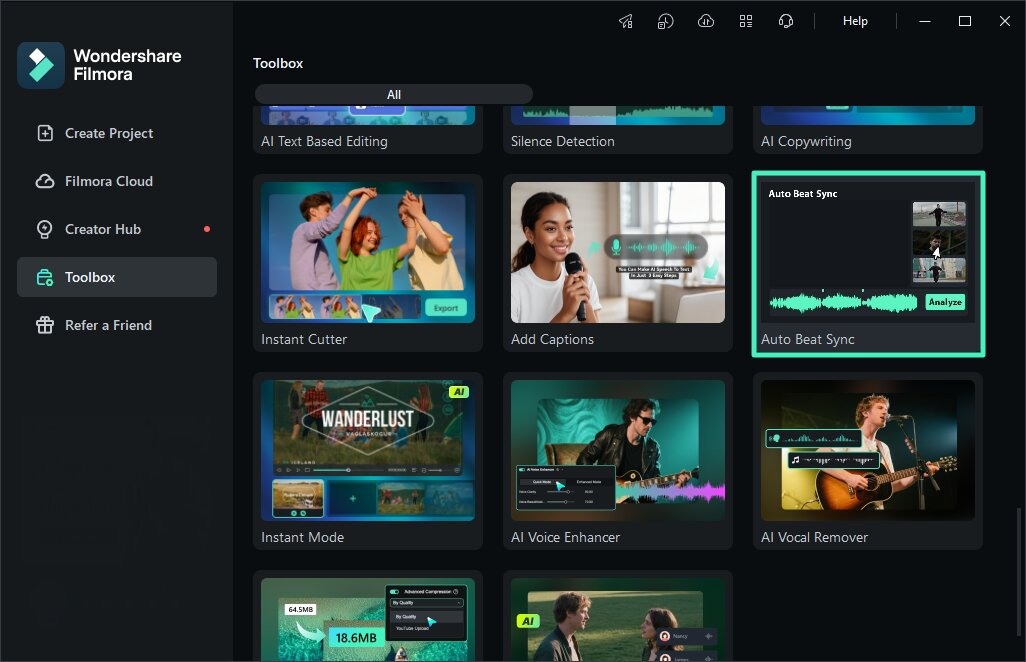1026x662 pixels.
Task: Click the Analyze button in Auto Beat Sync
Action: 945,302
